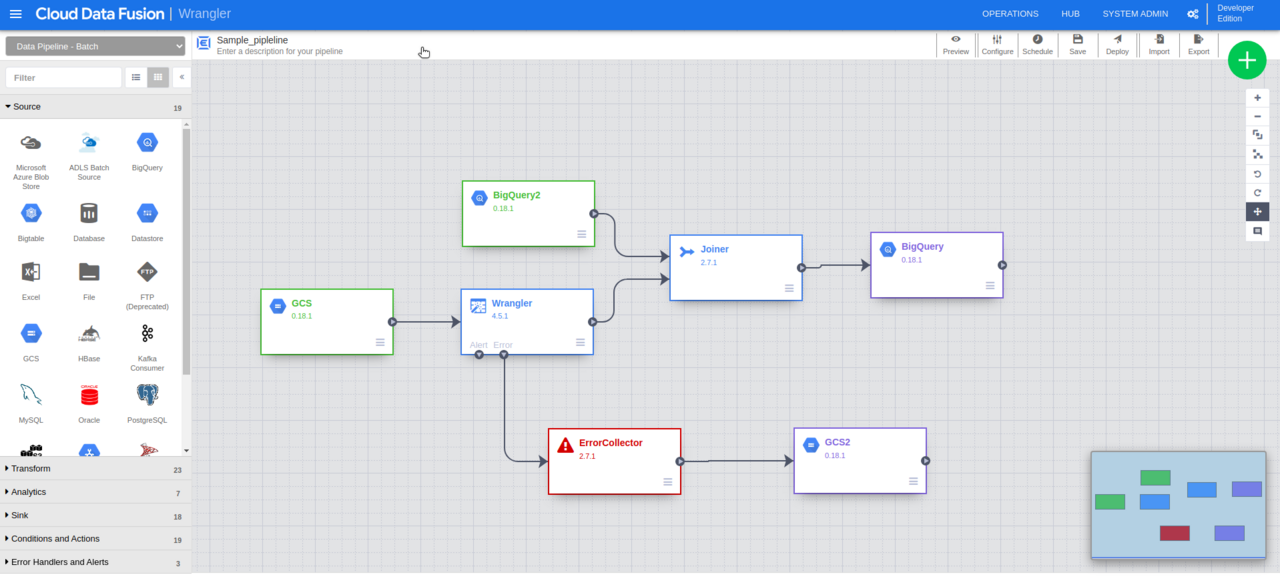Undo the last canvas action
The image size is (1280, 579).
point(1258,174)
